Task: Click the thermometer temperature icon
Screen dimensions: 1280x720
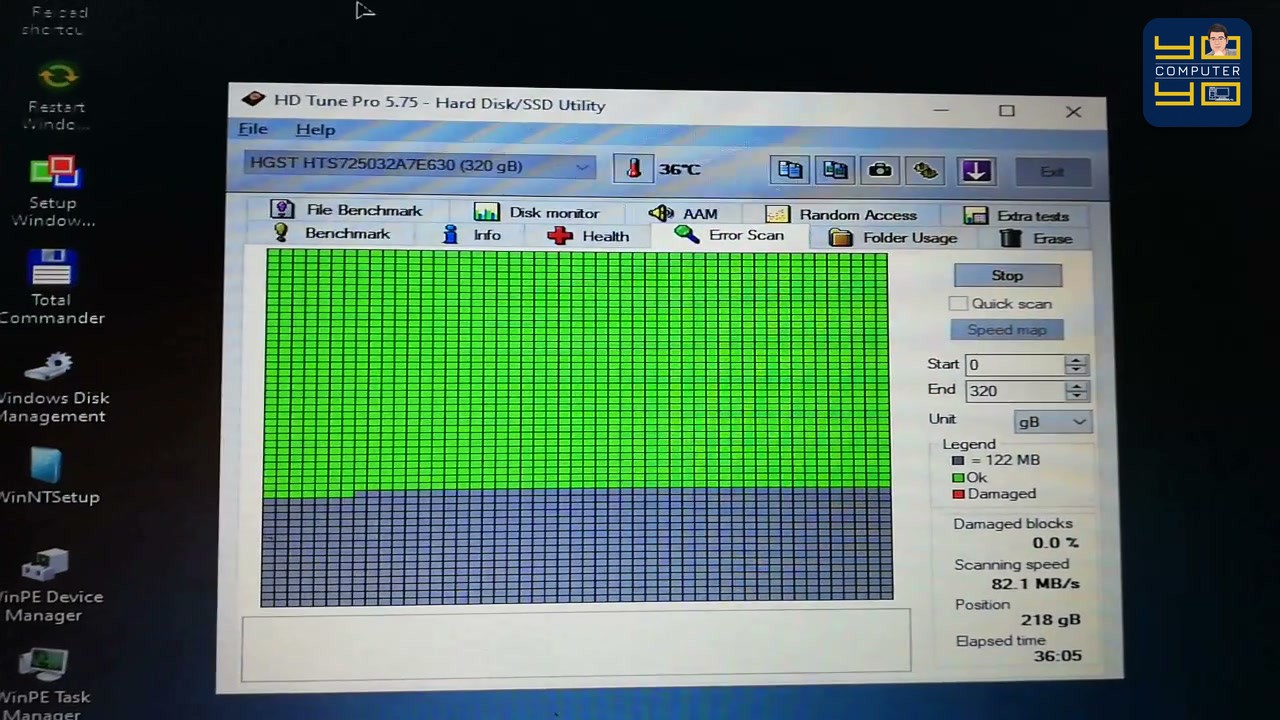Action: pos(633,168)
